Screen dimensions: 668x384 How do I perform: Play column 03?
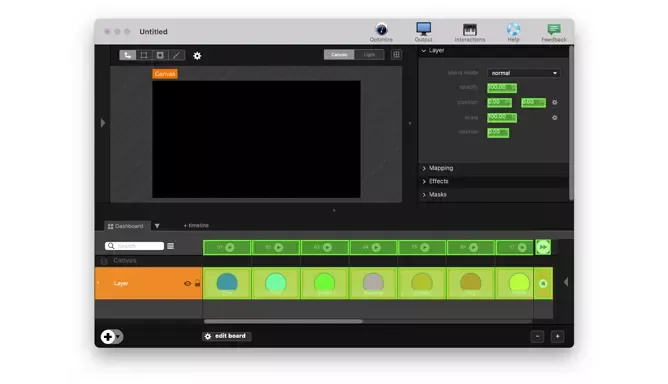327,248
